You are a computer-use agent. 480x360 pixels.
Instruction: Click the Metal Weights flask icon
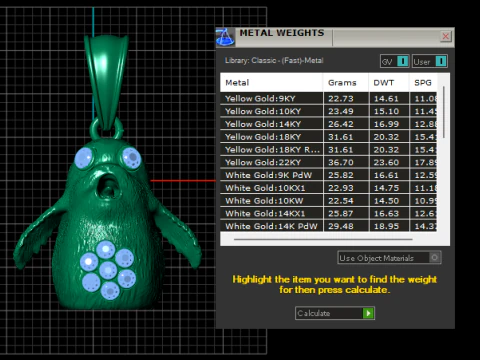225,37
